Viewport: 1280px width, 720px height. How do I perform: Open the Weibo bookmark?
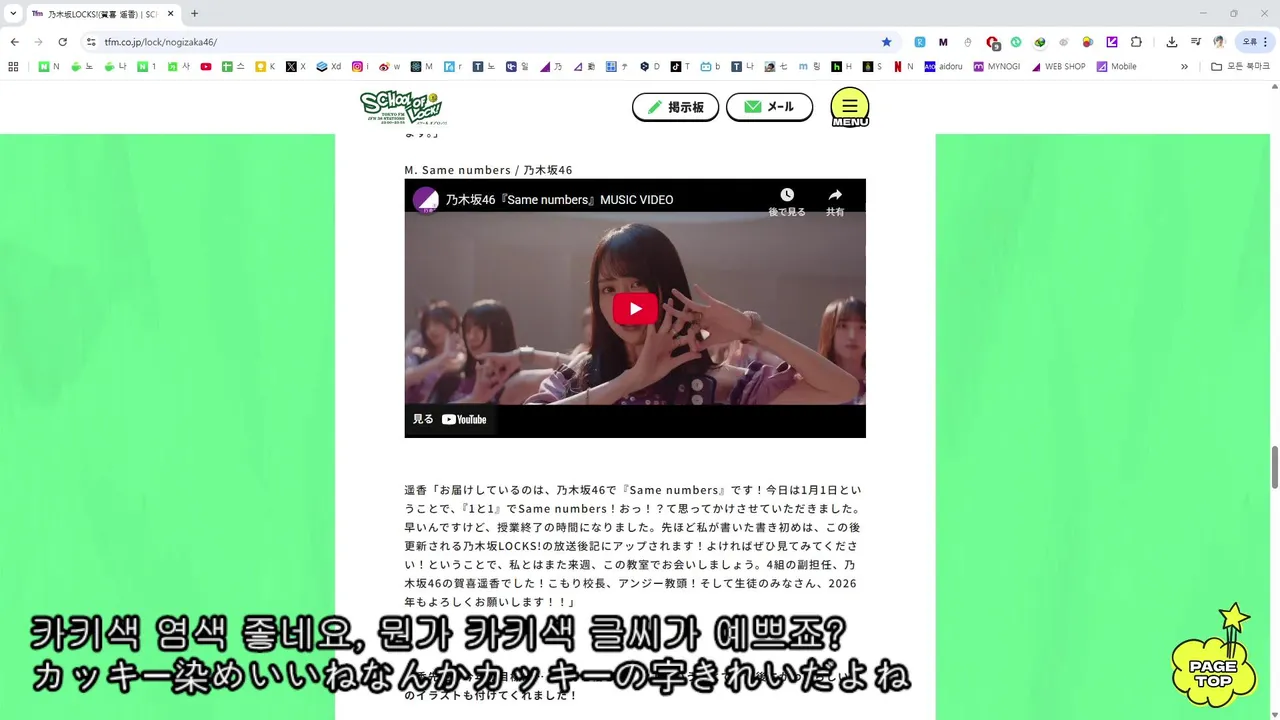click(390, 67)
